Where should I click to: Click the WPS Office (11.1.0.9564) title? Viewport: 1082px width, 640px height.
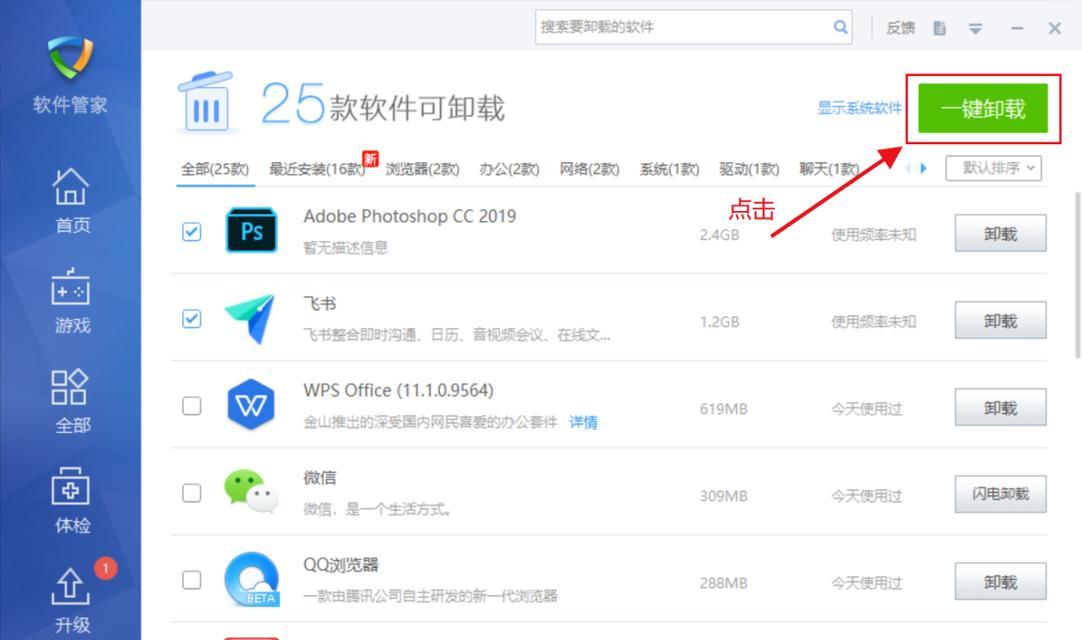(398, 390)
